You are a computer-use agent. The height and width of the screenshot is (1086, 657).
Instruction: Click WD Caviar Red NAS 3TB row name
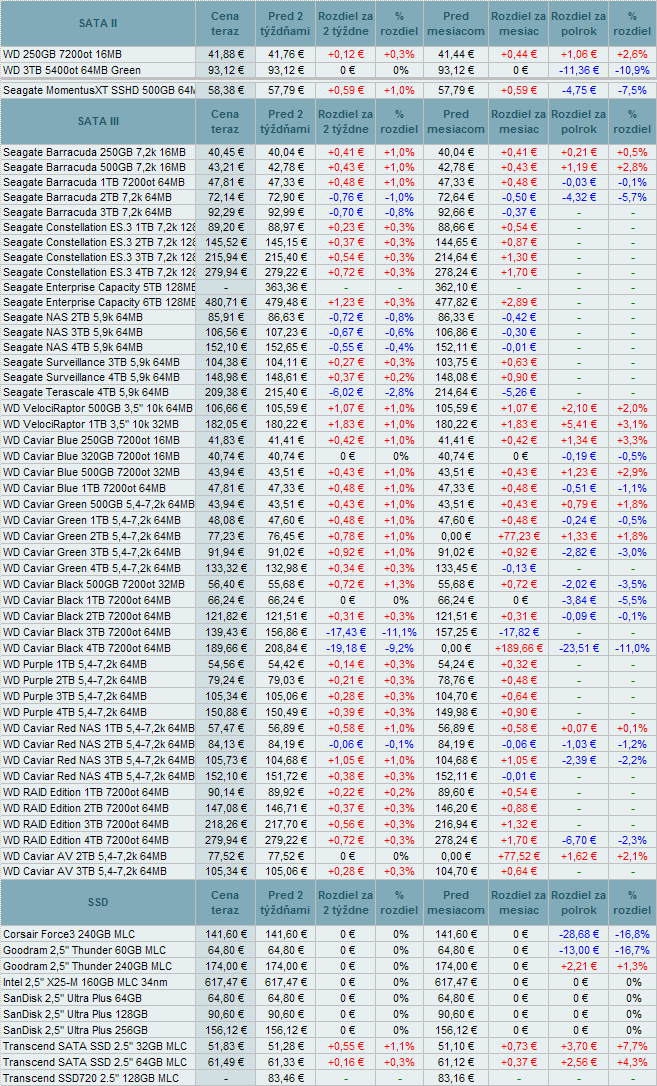click(x=98, y=760)
